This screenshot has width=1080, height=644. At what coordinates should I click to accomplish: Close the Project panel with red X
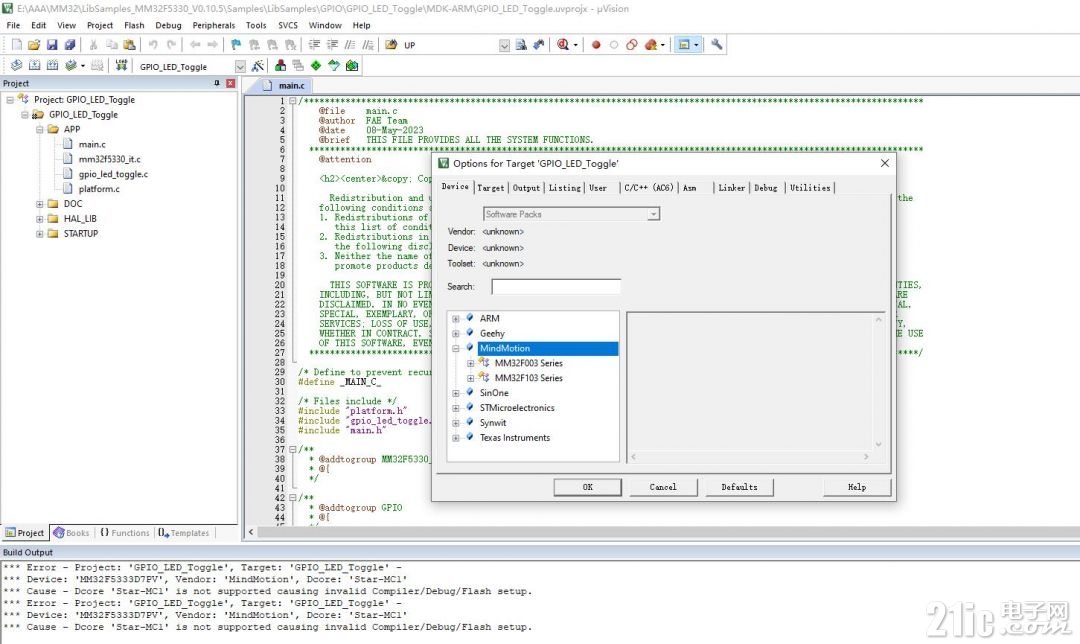click(x=231, y=83)
